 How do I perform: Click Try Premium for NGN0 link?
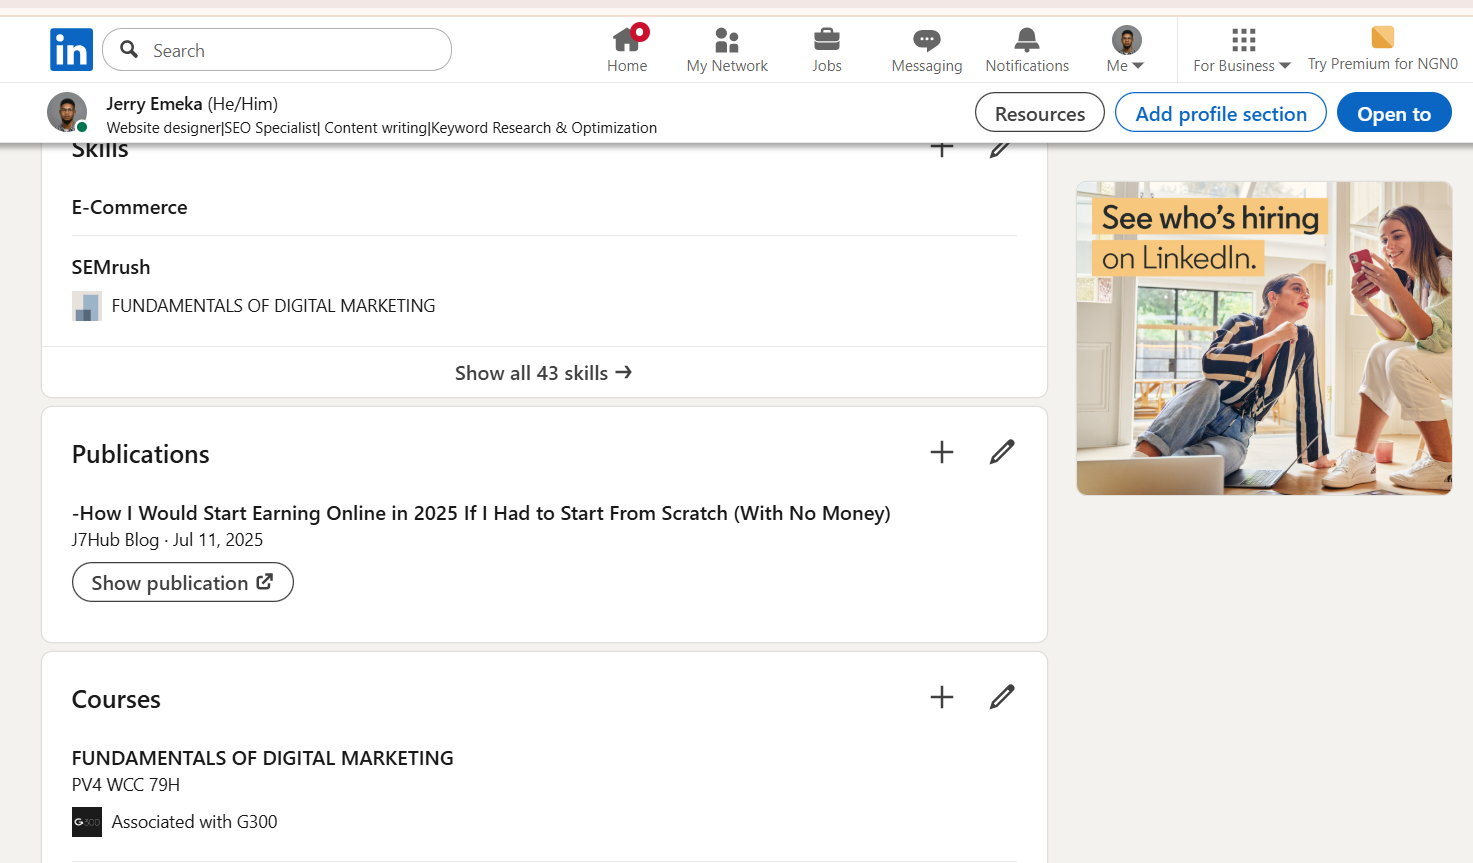1382,49
